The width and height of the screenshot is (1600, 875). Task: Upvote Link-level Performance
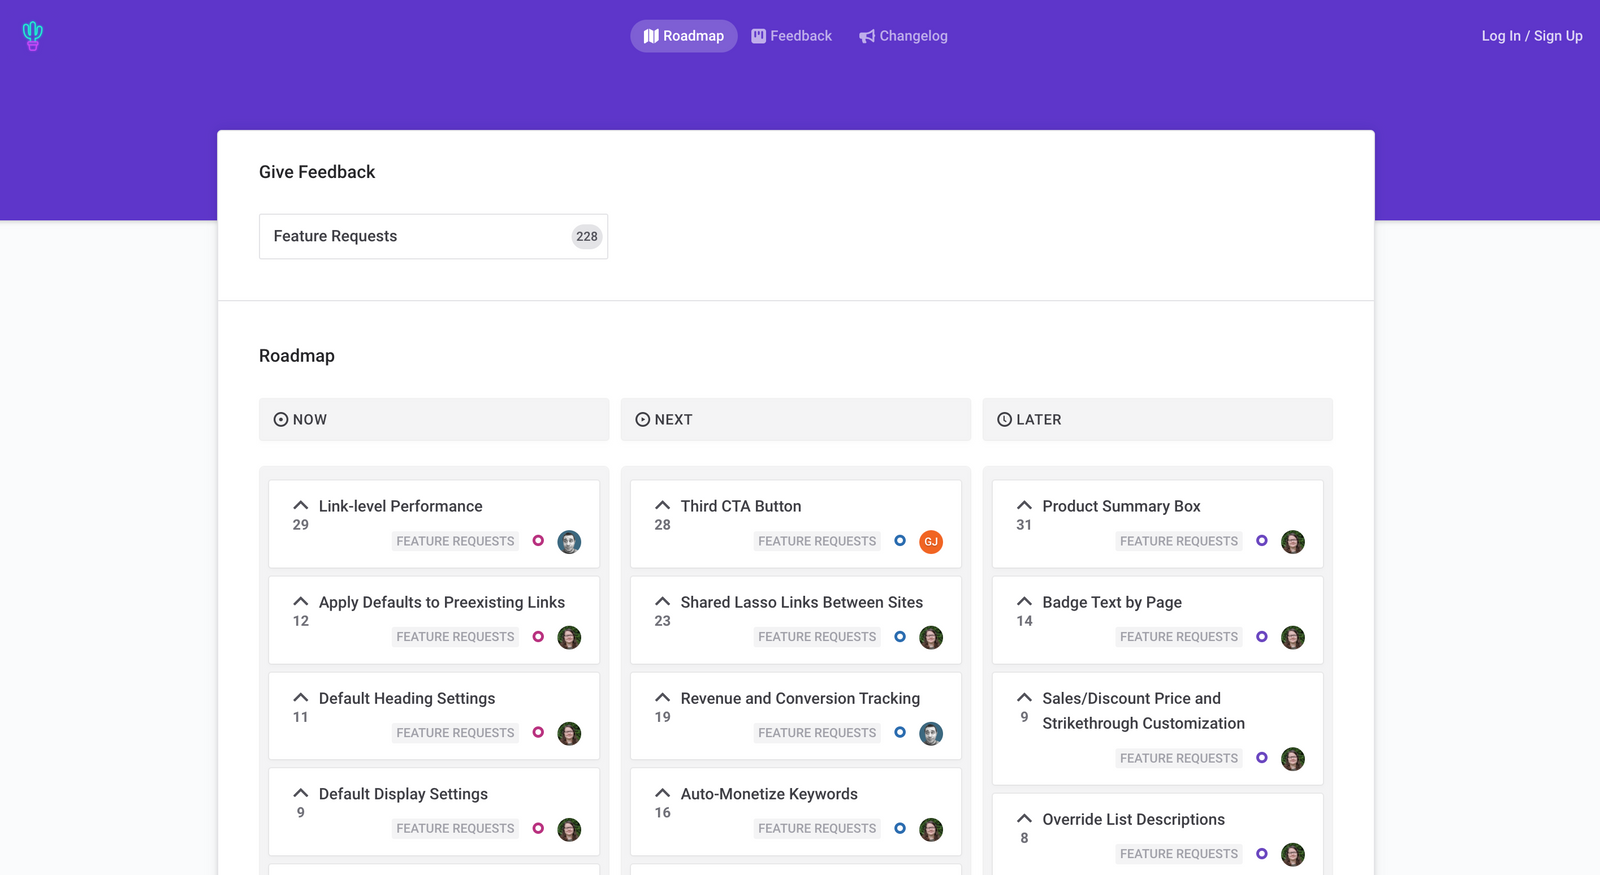click(301, 506)
